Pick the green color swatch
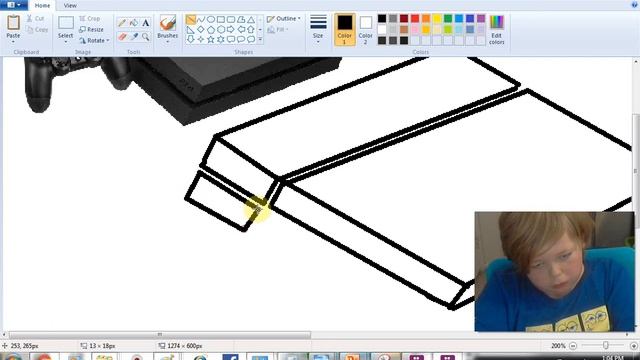The width and height of the screenshot is (640, 360). pos(448,18)
